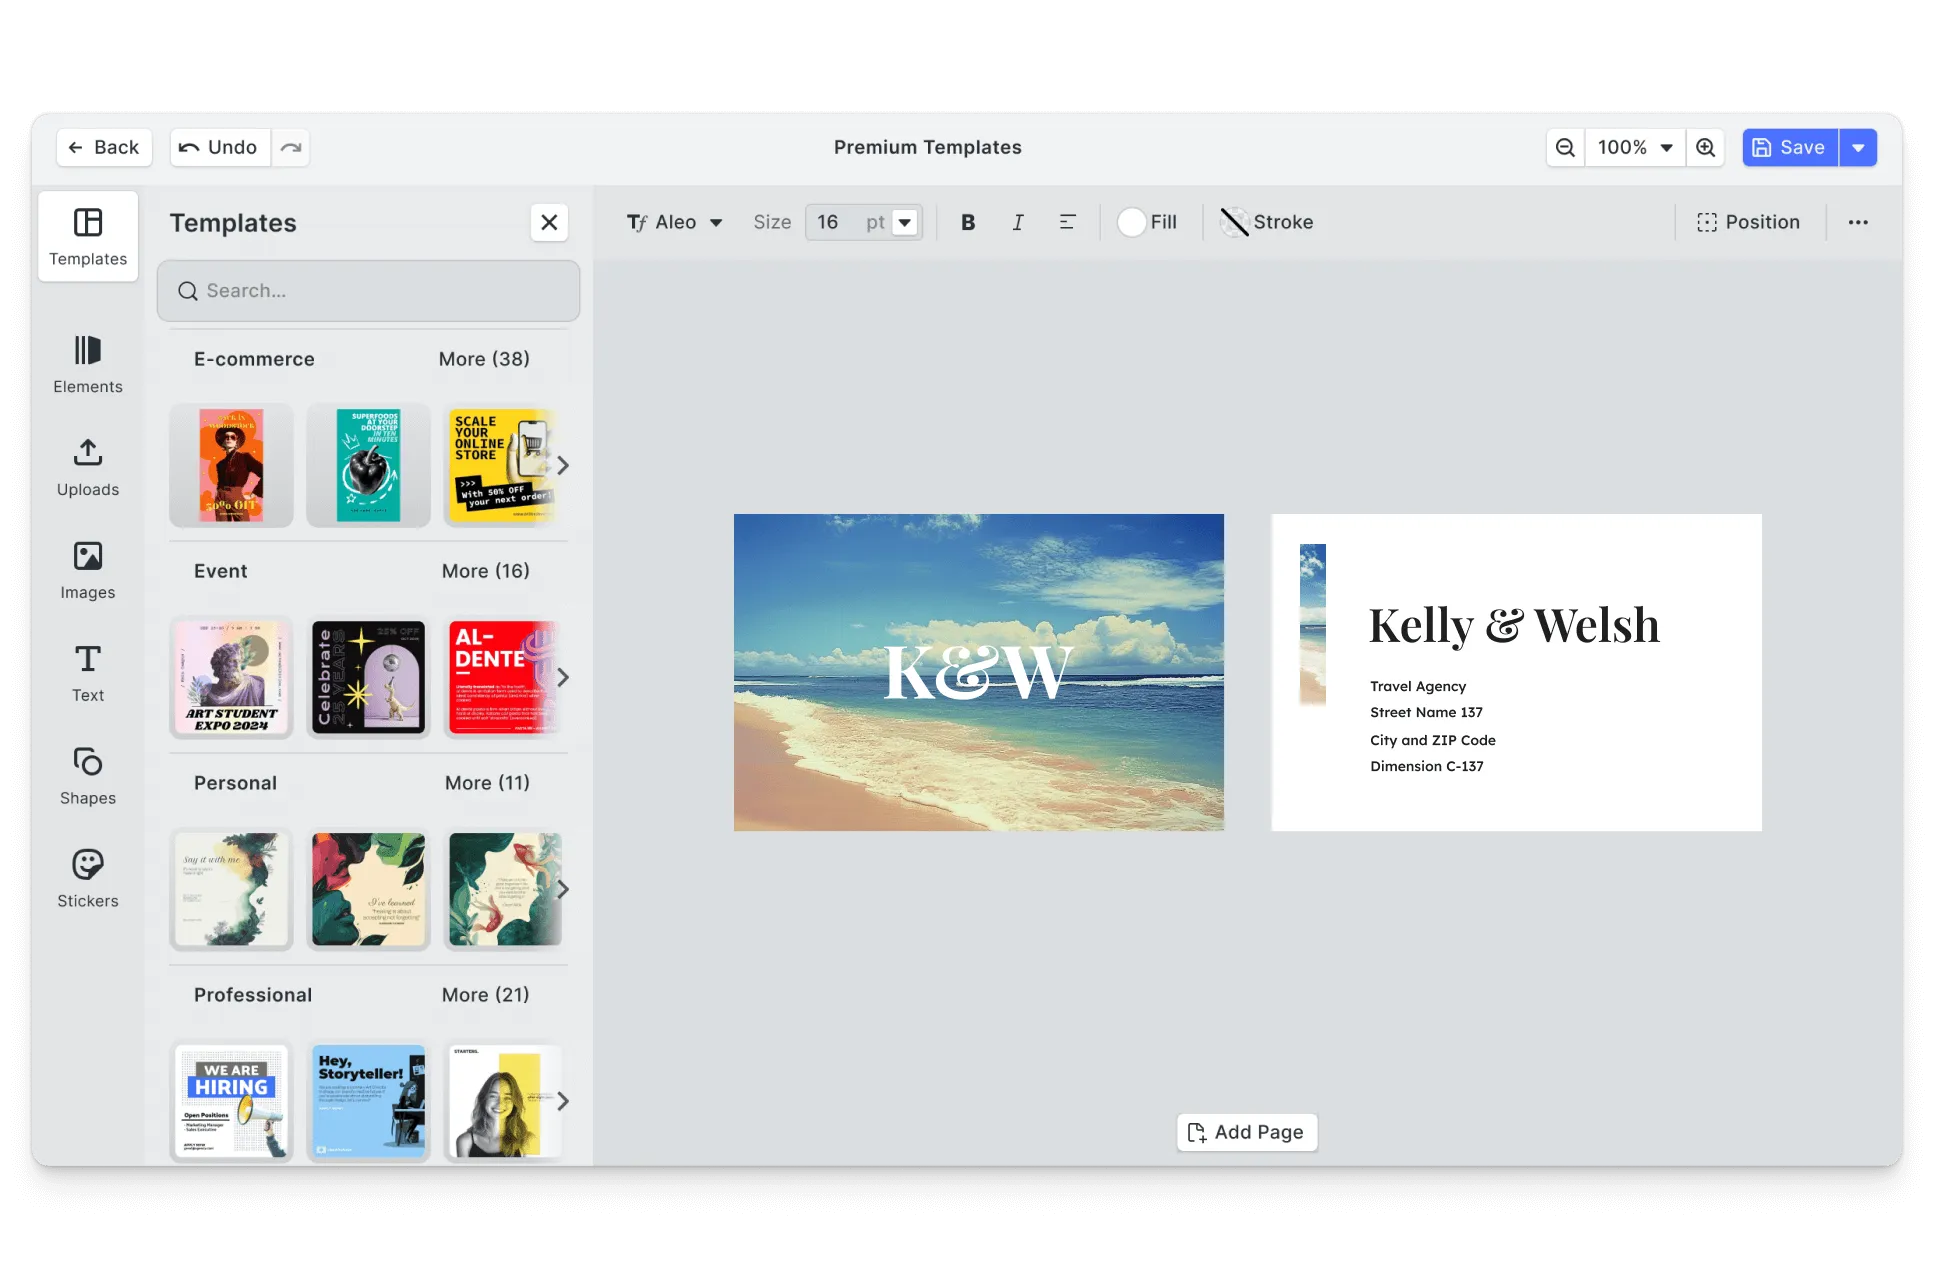Select the Dimension C-137 text line
The width and height of the screenshot is (1934, 1280).
pos(1427,766)
